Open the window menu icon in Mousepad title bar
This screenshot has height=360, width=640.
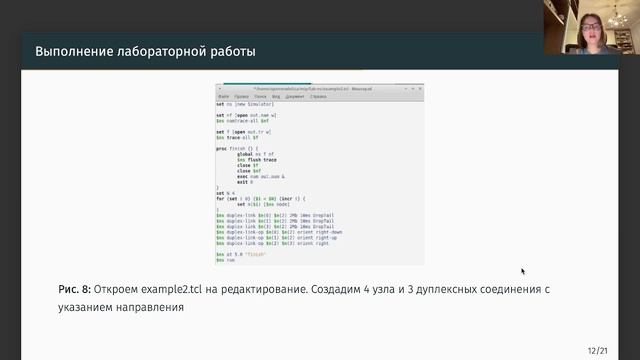220,89
